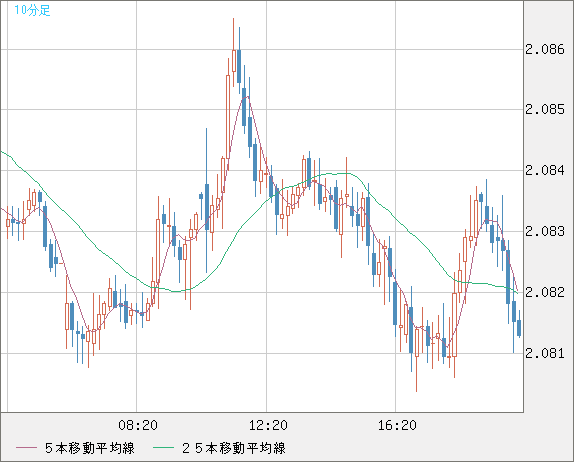
Task: Click the purple 5-bar moving average legend line
Action: pyautogui.click(x=26, y=448)
